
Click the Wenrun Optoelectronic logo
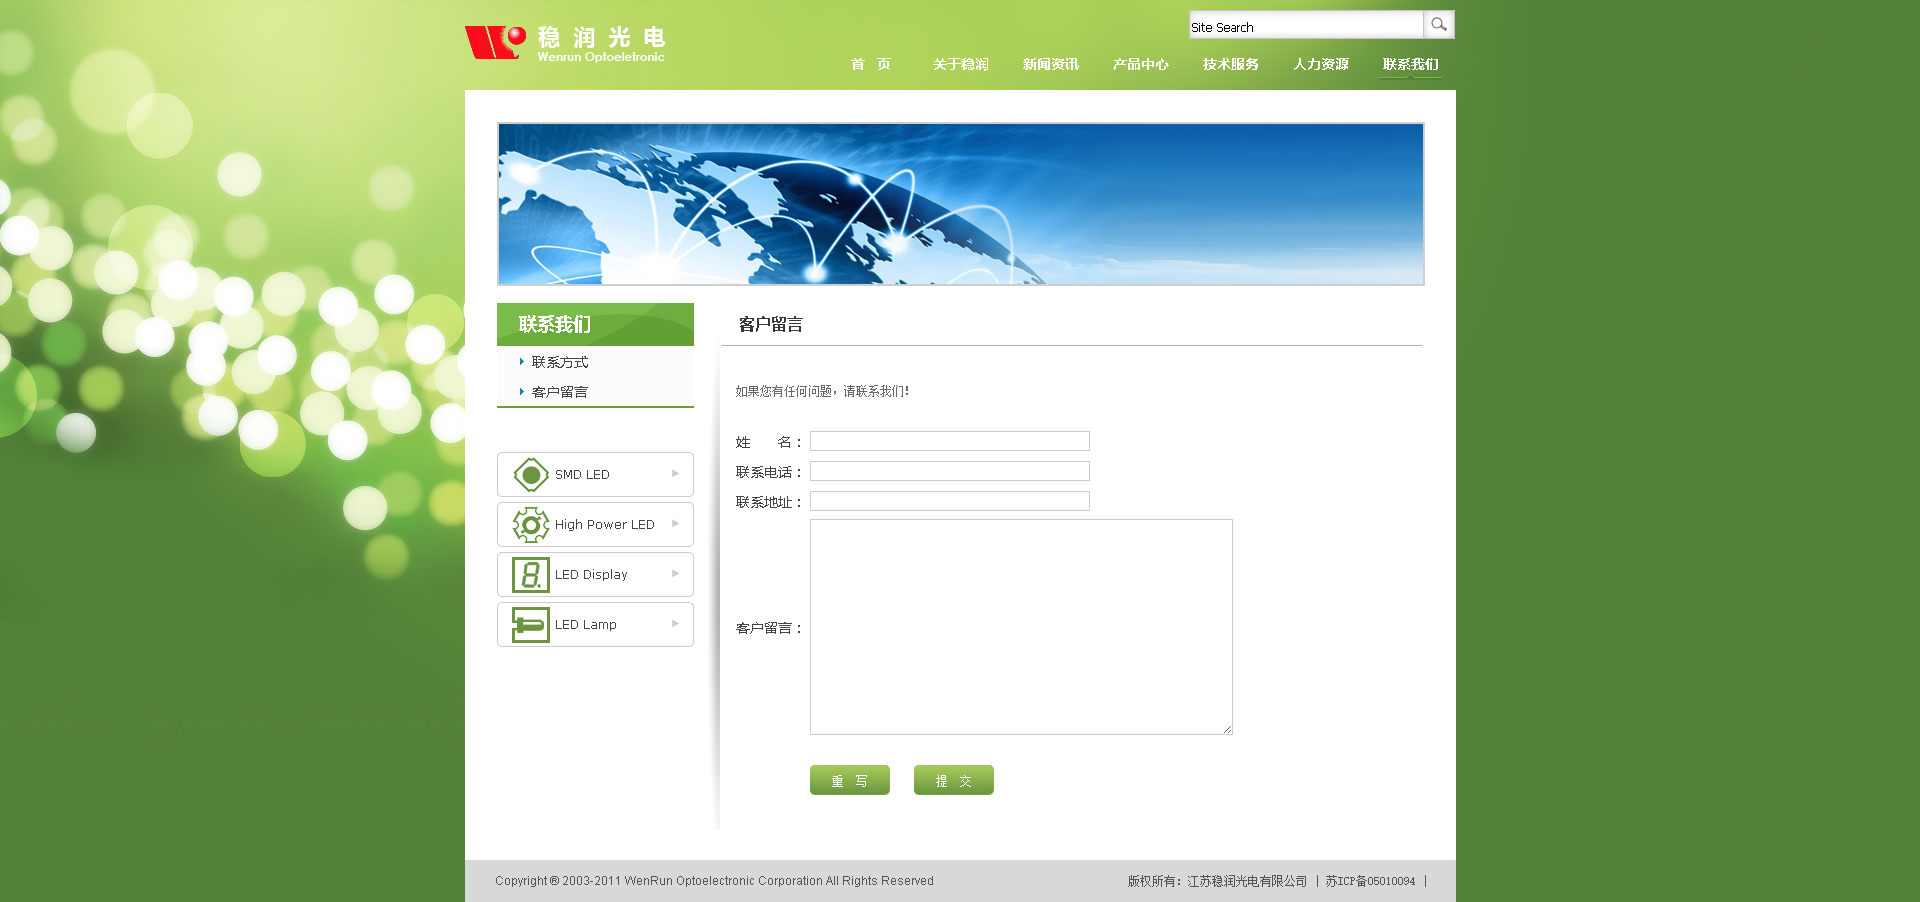565,43
